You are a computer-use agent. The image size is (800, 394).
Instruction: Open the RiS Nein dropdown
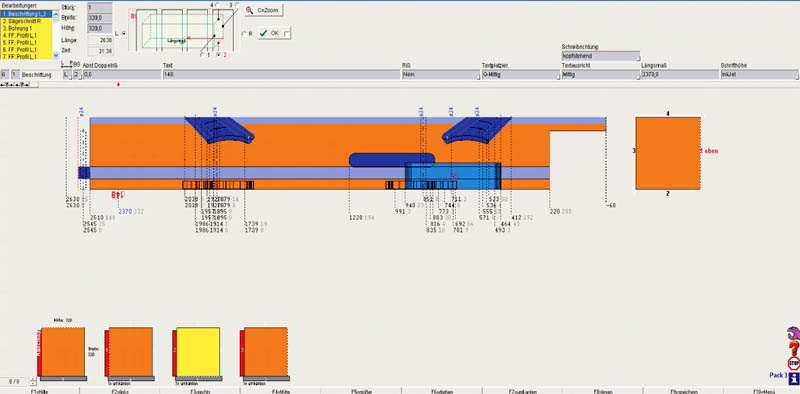(441, 75)
